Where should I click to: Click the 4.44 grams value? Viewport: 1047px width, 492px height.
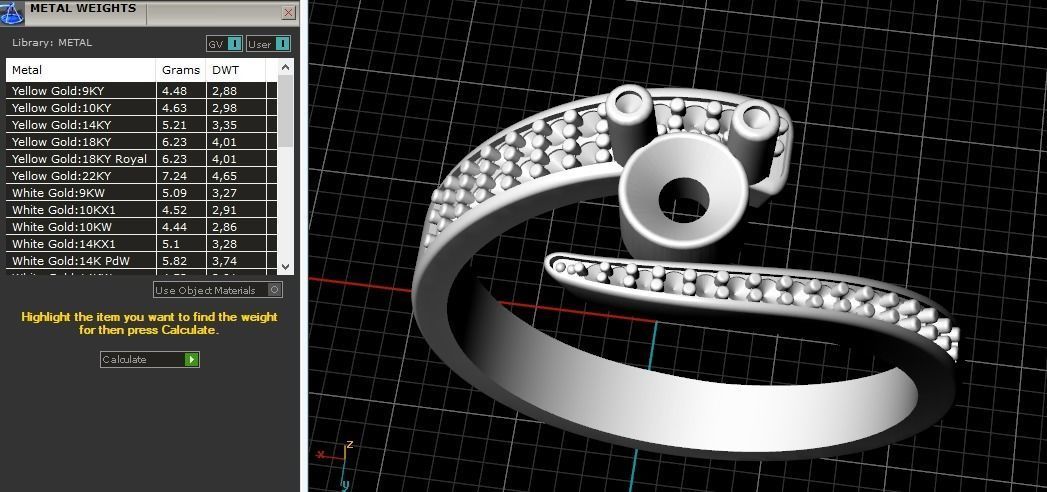tap(174, 227)
